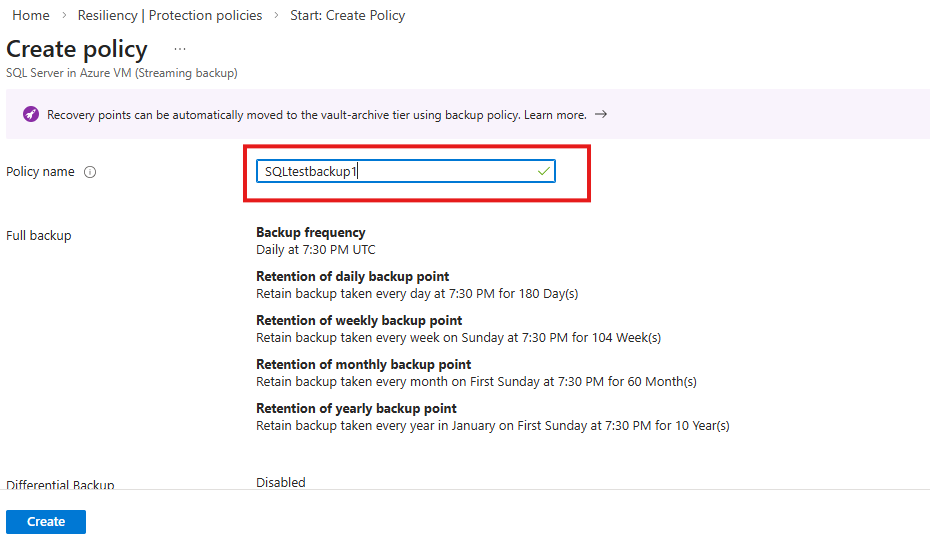Open the Learn more link
The height and width of the screenshot is (545, 930).
pos(555,115)
